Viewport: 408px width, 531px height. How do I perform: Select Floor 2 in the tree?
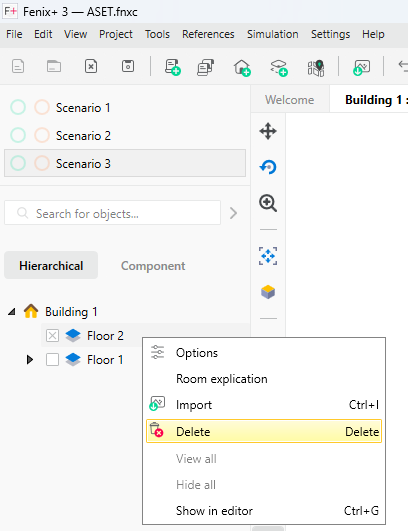pyautogui.click(x=105, y=336)
